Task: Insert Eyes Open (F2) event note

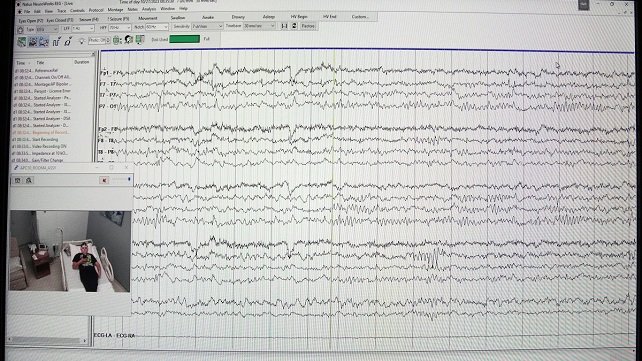Action: [x=30, y=20]
